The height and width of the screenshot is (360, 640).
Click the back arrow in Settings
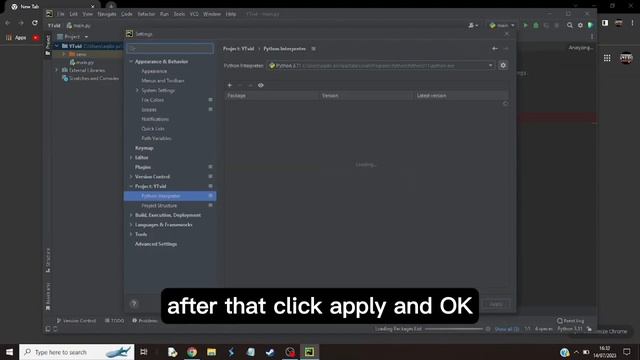(495, 49)
